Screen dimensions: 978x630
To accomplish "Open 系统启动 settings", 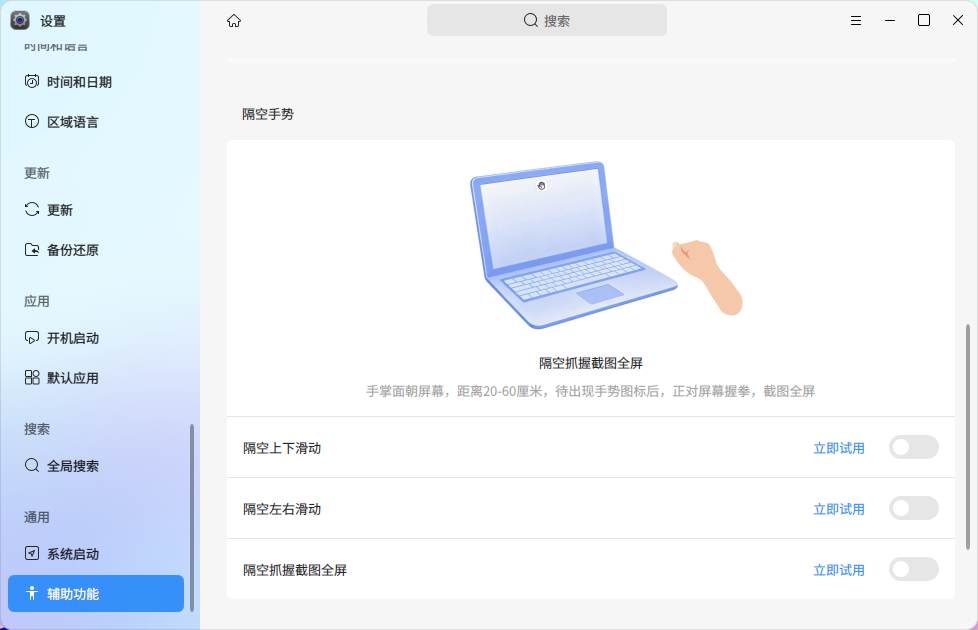I will [x=96, y=554].
